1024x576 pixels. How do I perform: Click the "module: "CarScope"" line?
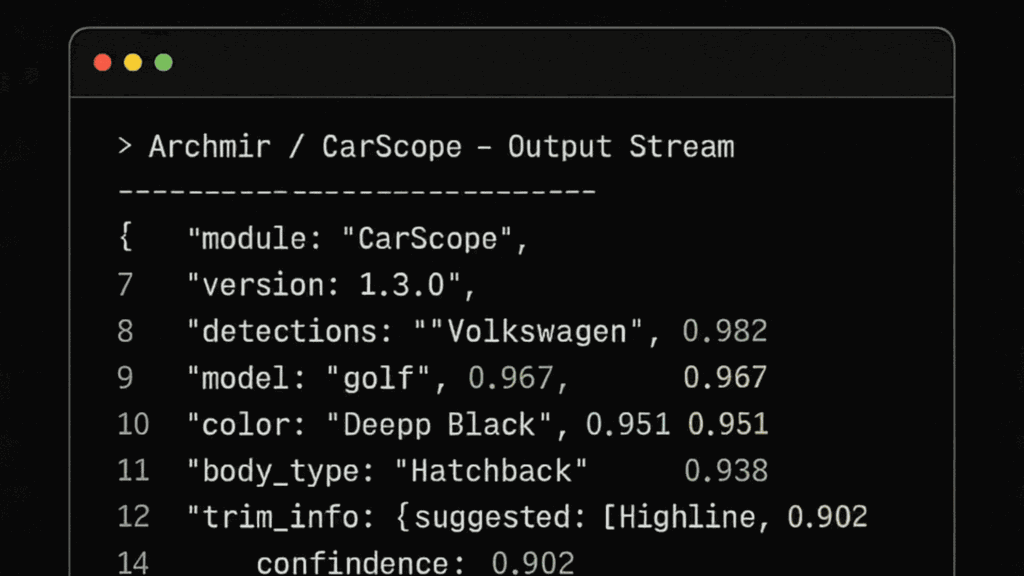point(357,239)
